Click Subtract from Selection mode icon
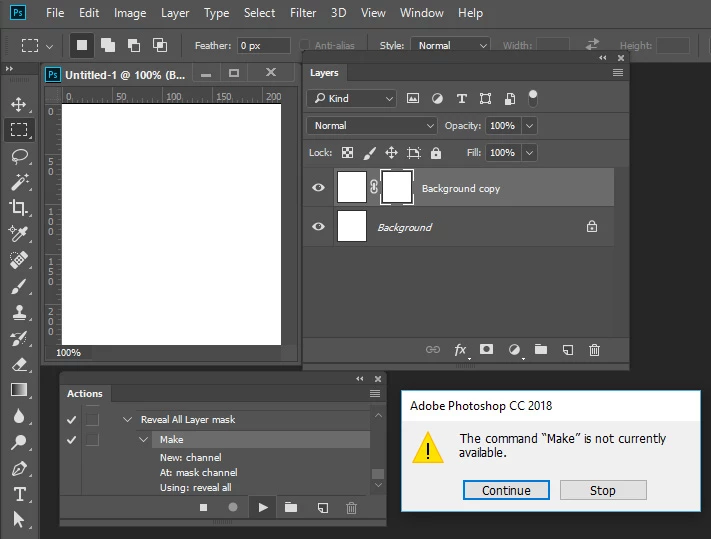 tap(133, 45)
